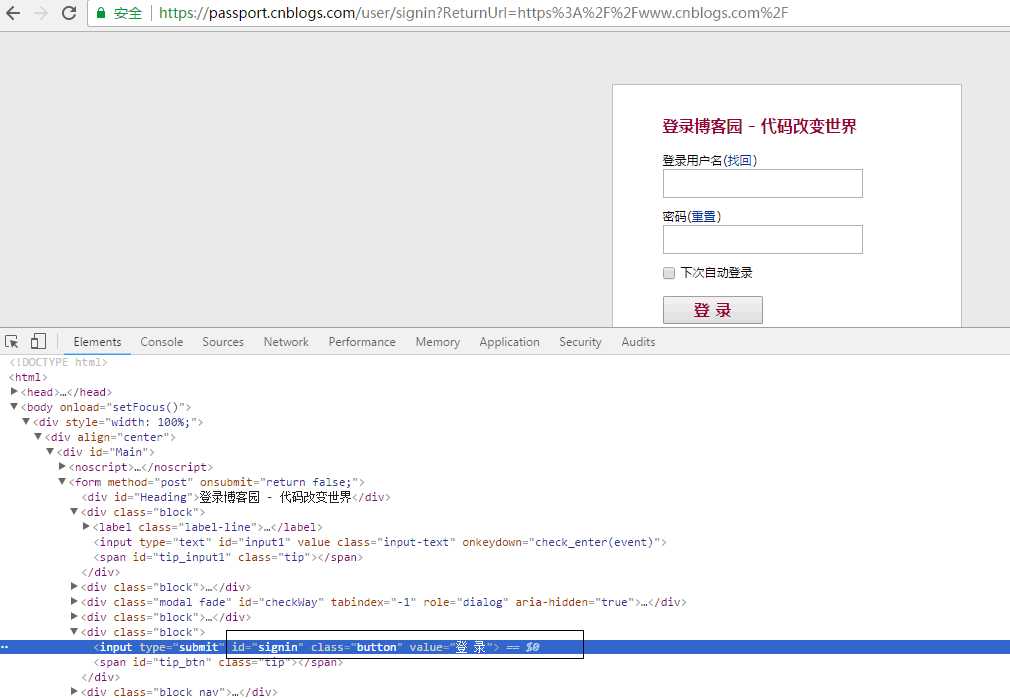The height and width of the screenshot is (698, 1010).
Task: Select the div id Heading line
Action: (x=236, y=497)
